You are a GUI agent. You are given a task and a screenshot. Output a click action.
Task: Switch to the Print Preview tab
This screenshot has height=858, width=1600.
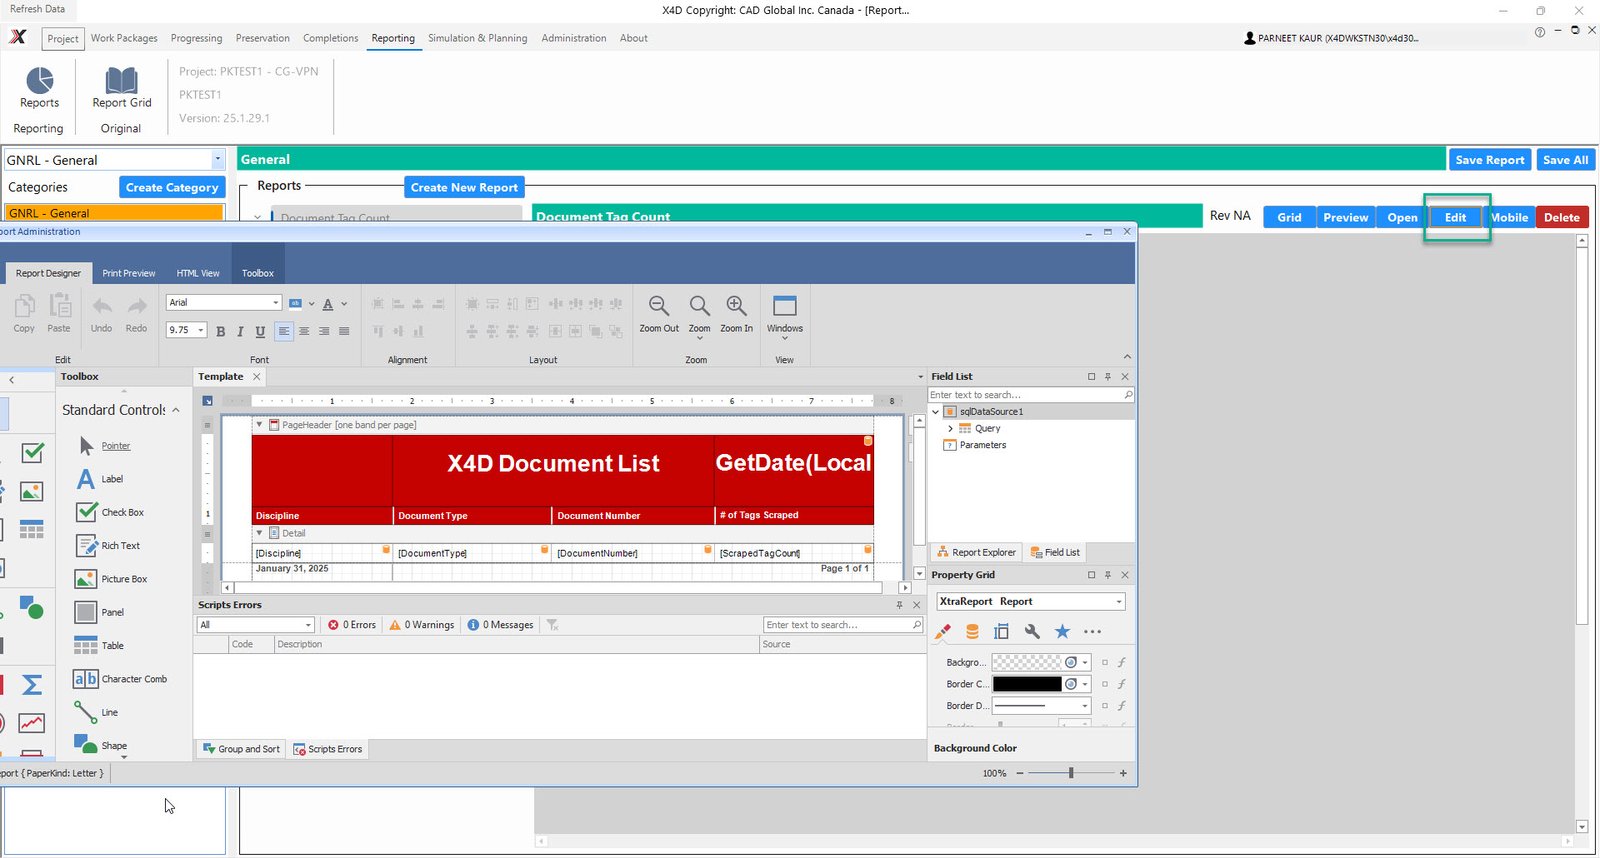point(128,273)
